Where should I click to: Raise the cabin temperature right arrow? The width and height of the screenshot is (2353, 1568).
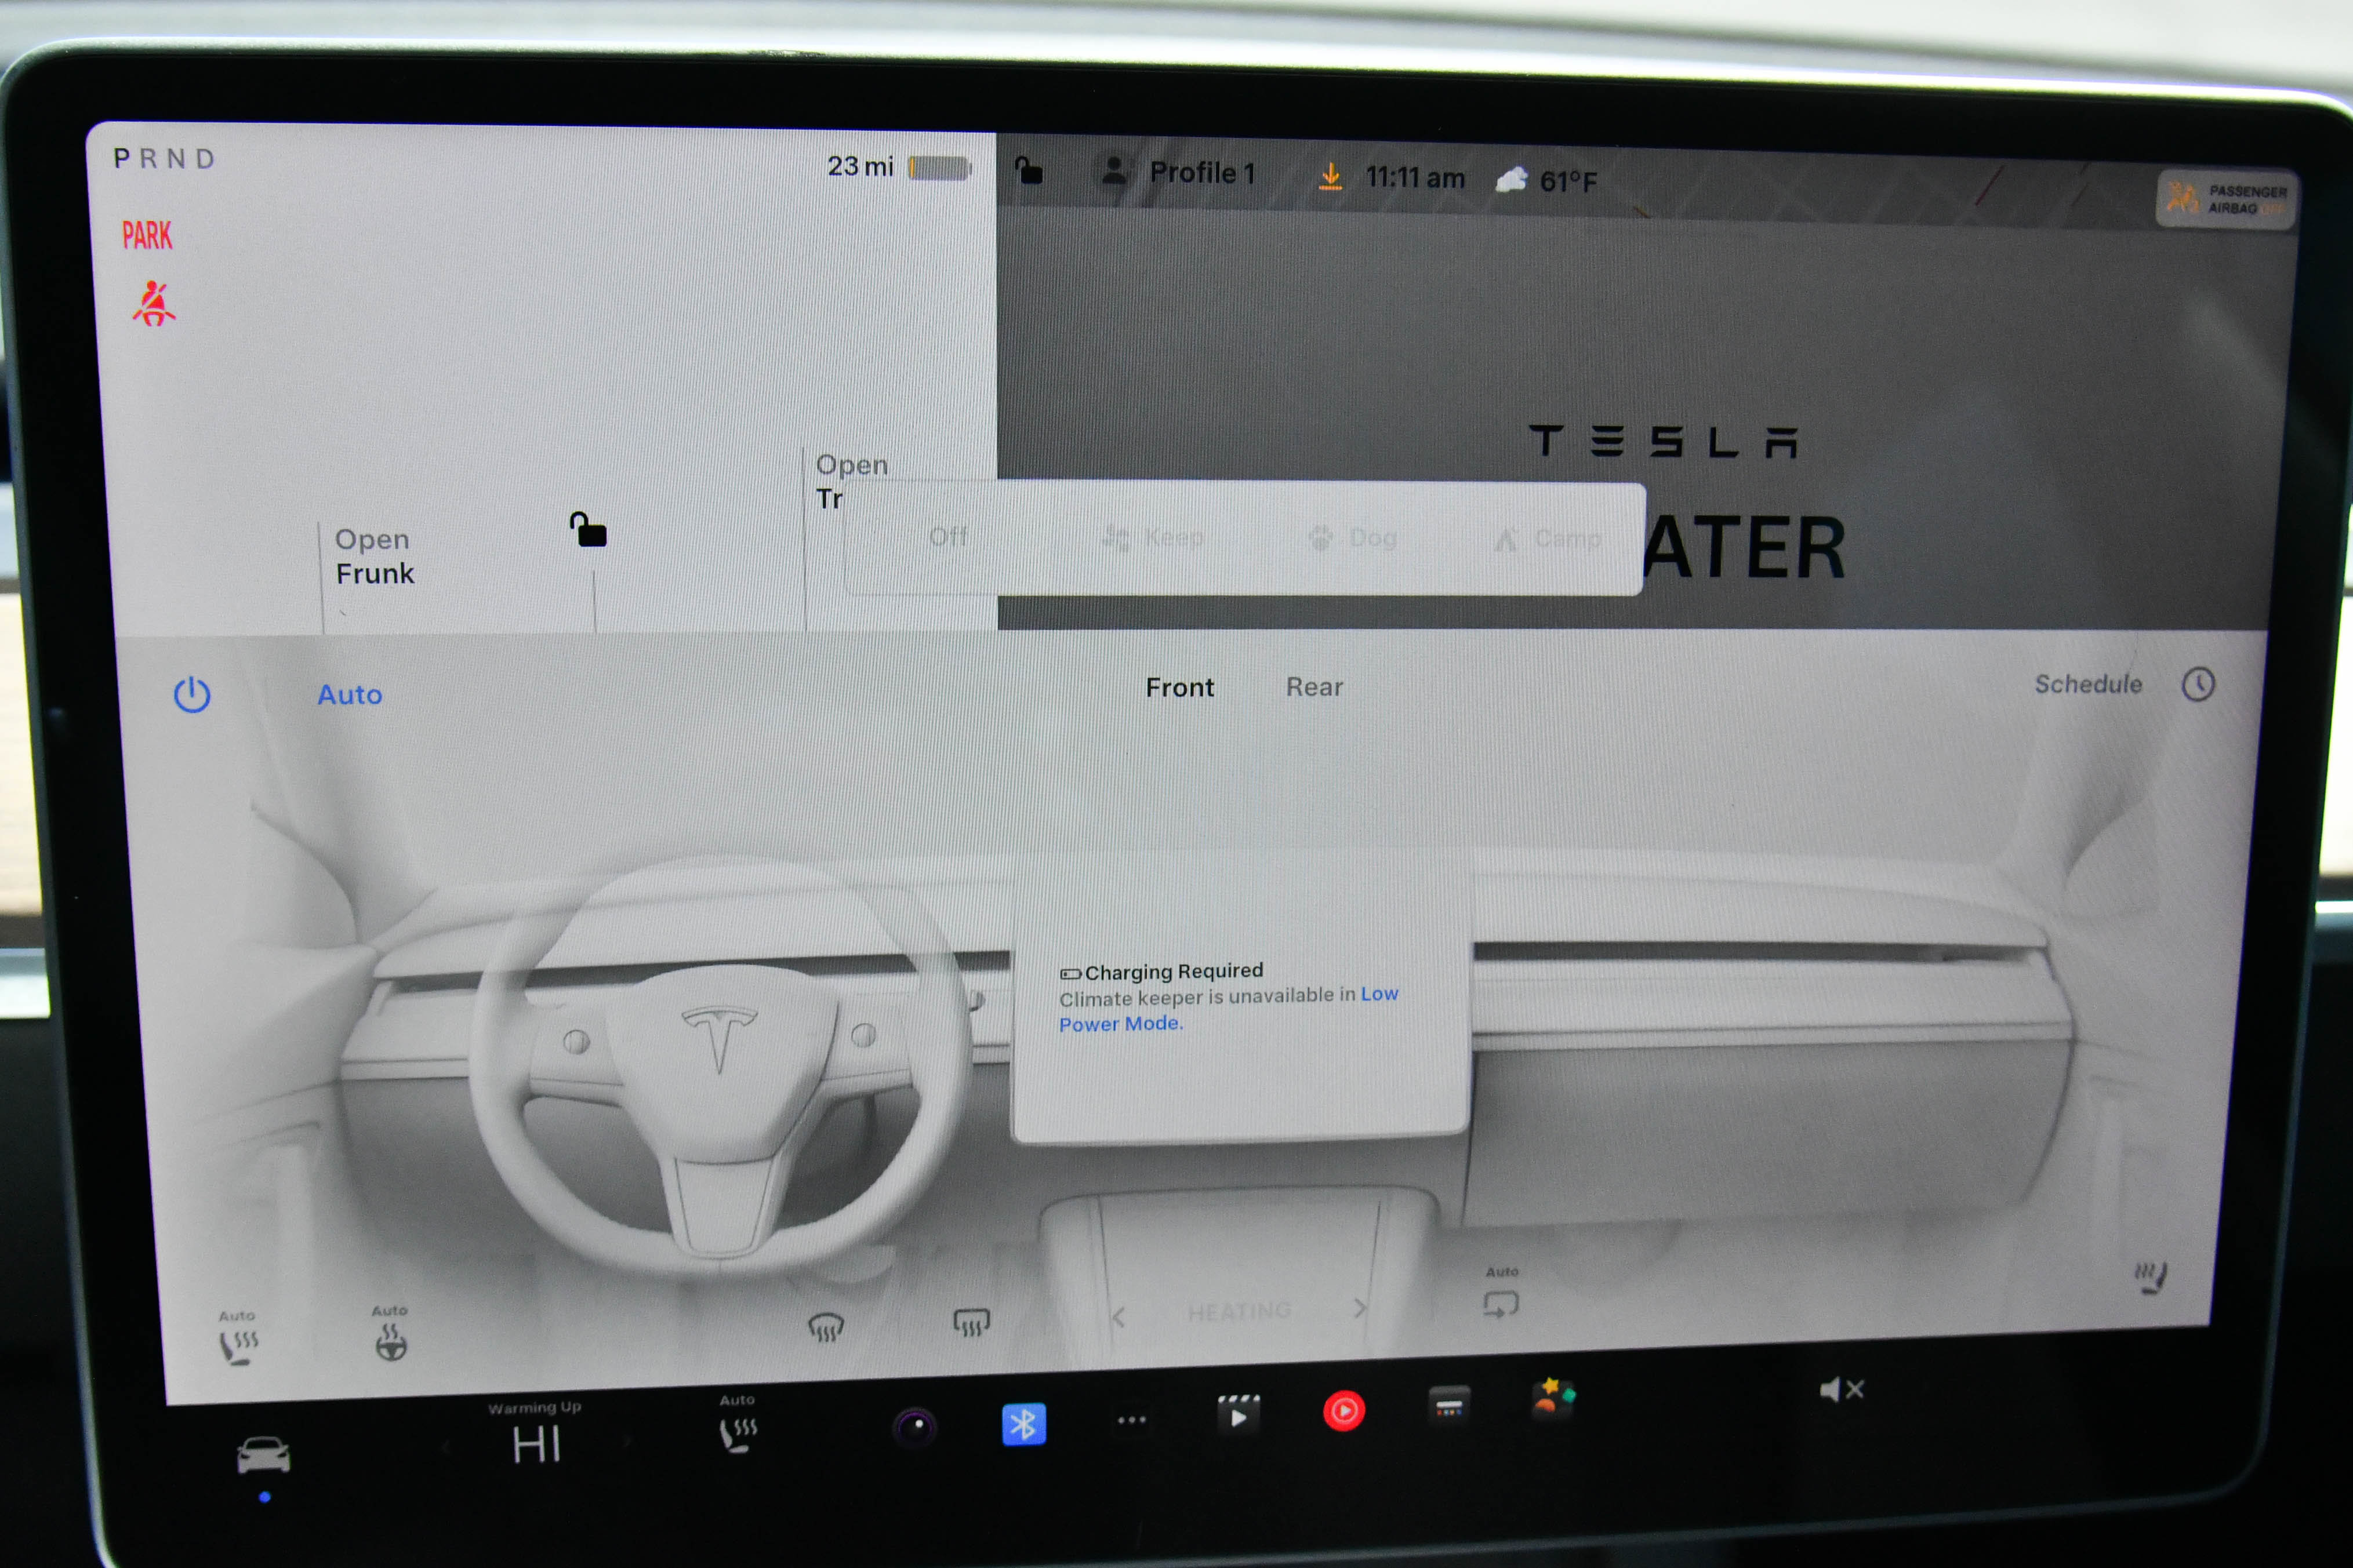point(628,1442)
